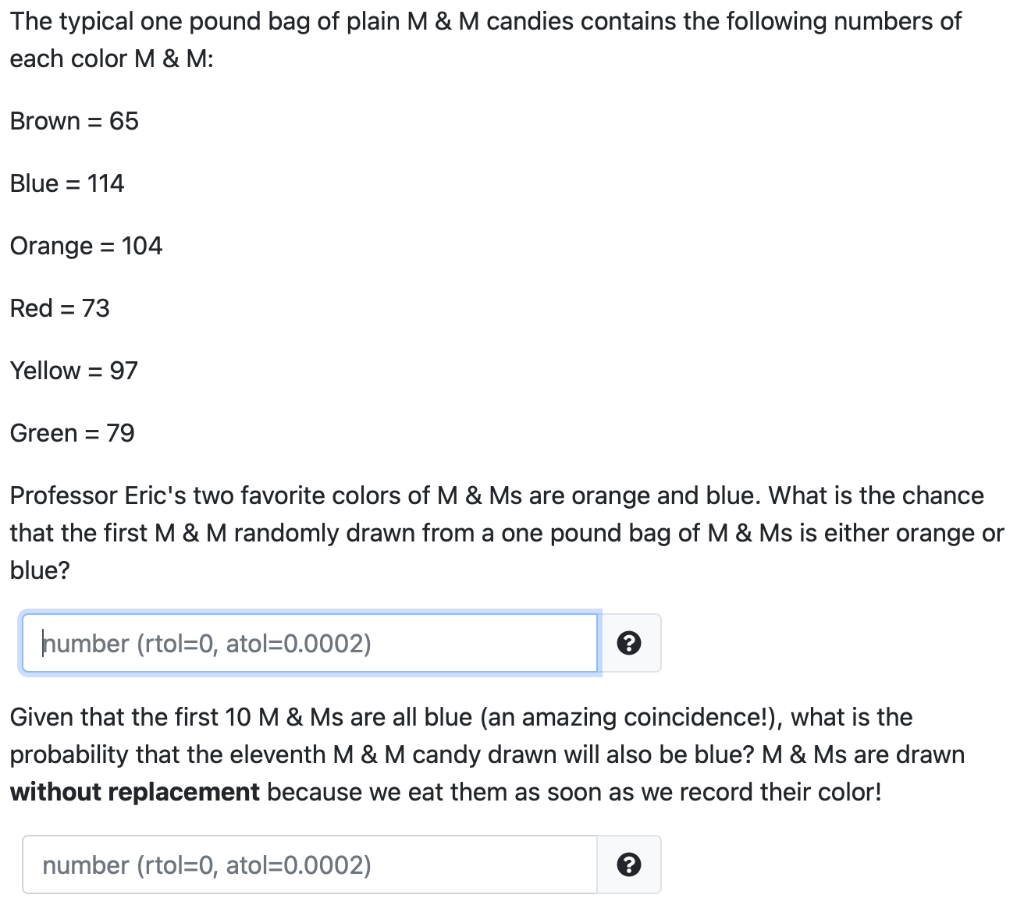Open the question-mark help for the eleventh-draw question
The image size is (1024, 916).
click(x=630, y=865)
